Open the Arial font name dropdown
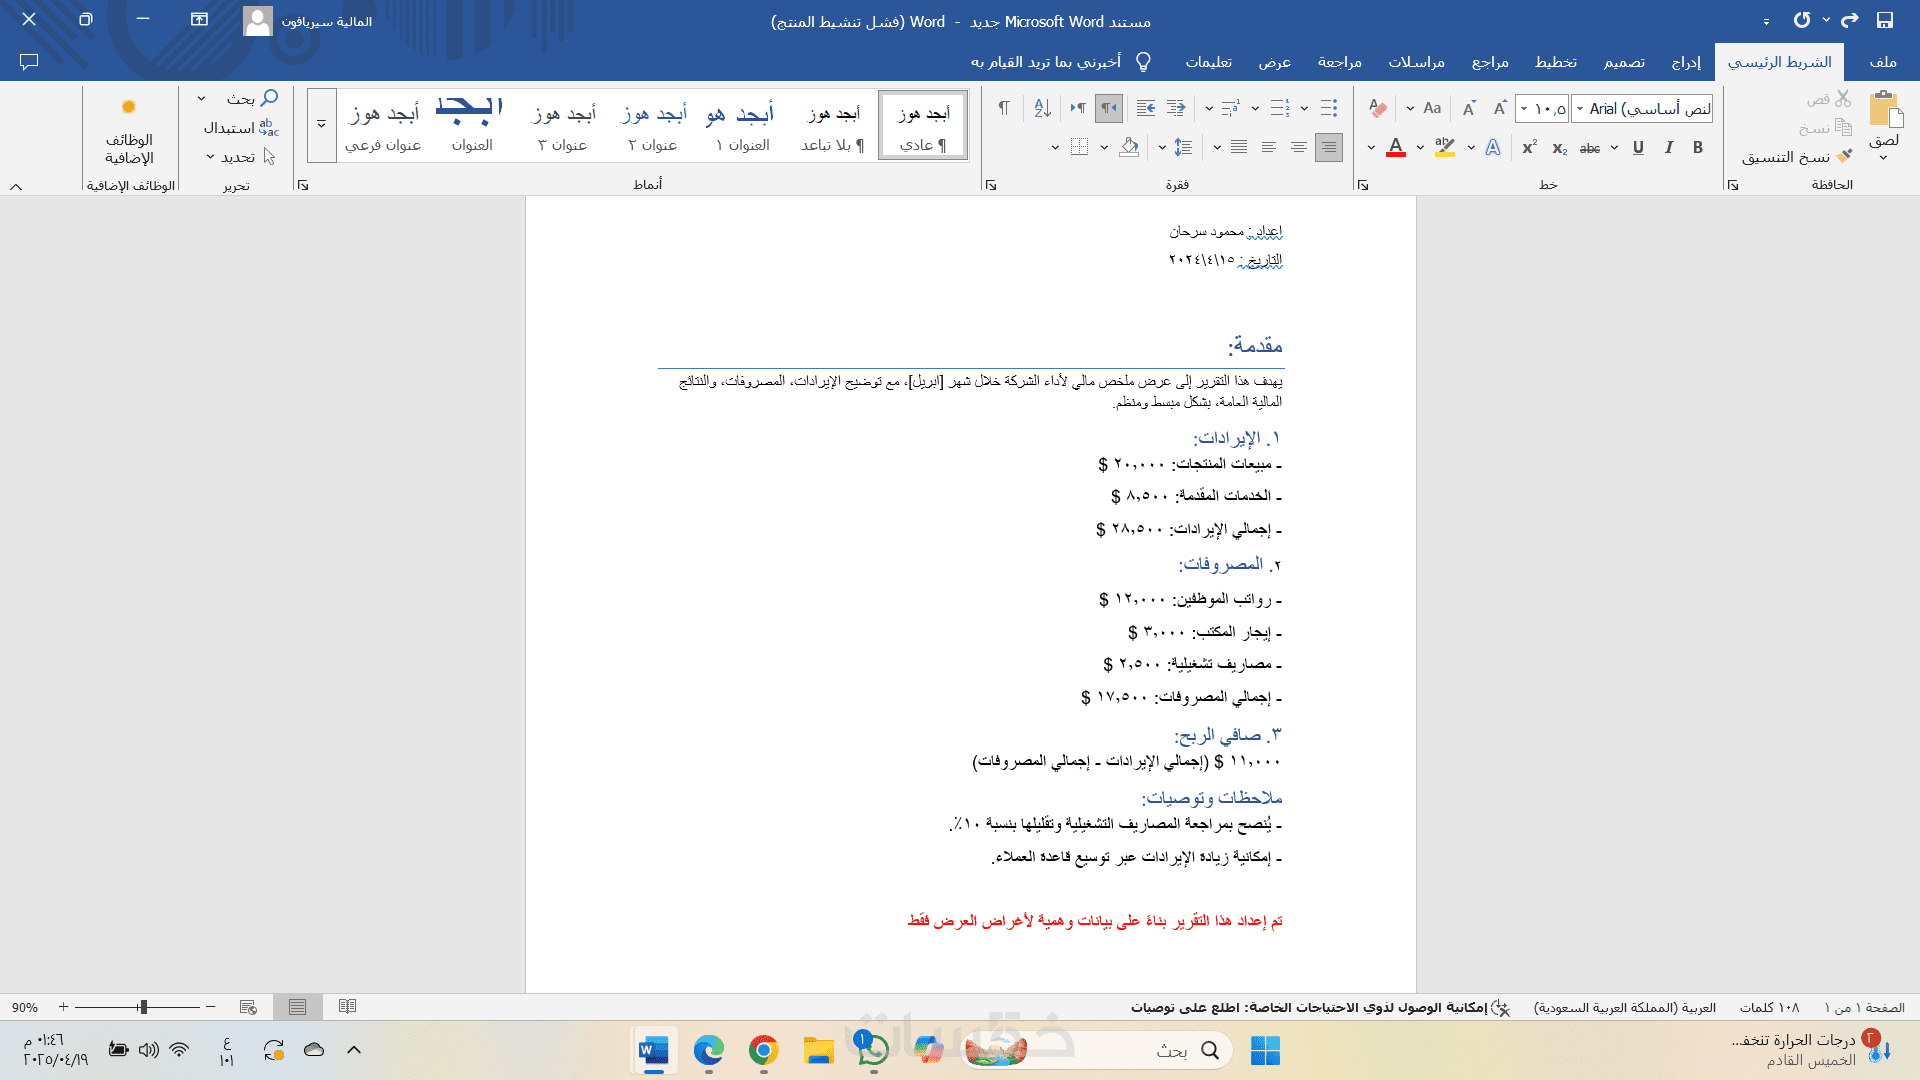Viewport: 1920px width, 1080px height. tap(1580, 108)
